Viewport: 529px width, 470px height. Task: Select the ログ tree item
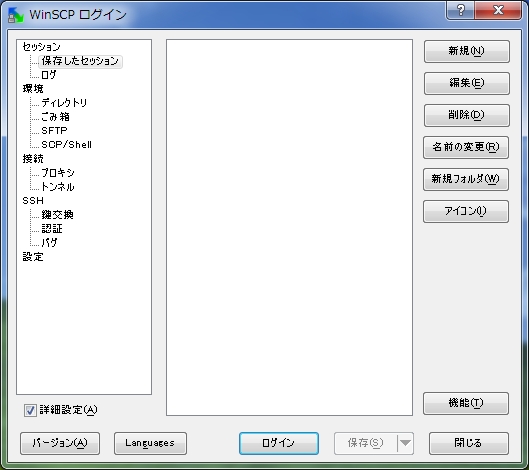click(49, 75)
